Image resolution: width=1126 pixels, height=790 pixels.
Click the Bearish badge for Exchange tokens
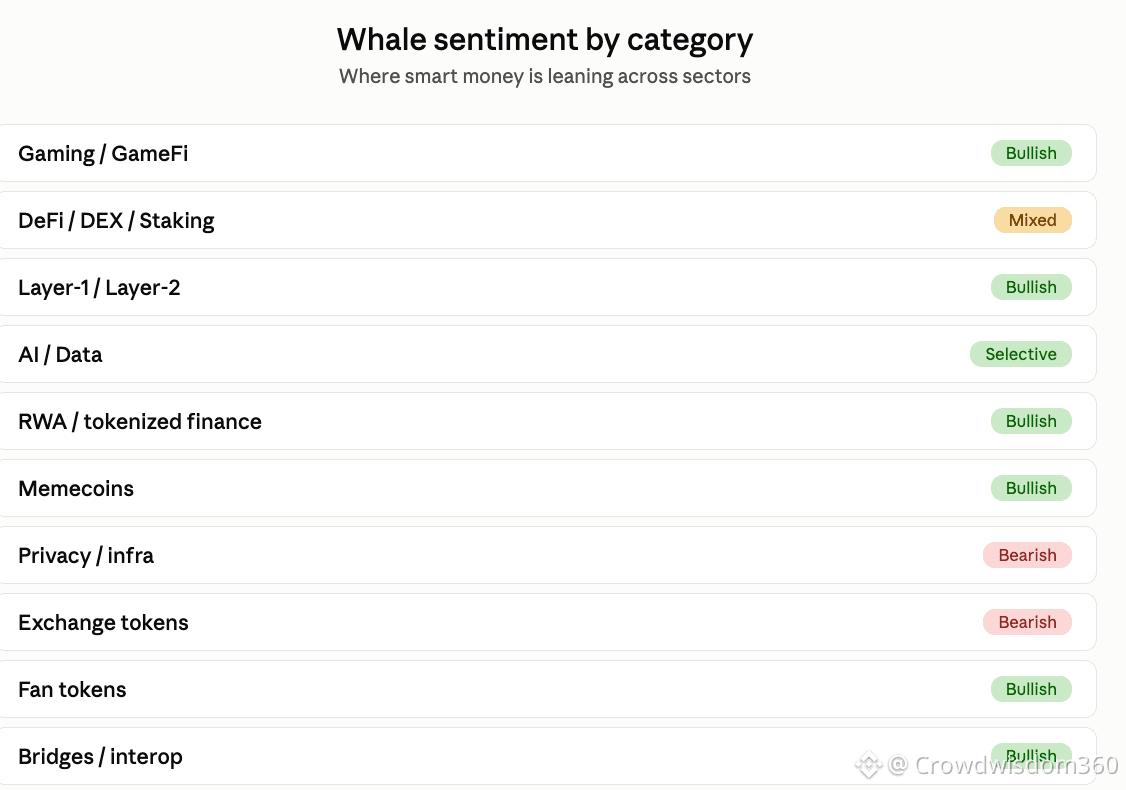1028,622
